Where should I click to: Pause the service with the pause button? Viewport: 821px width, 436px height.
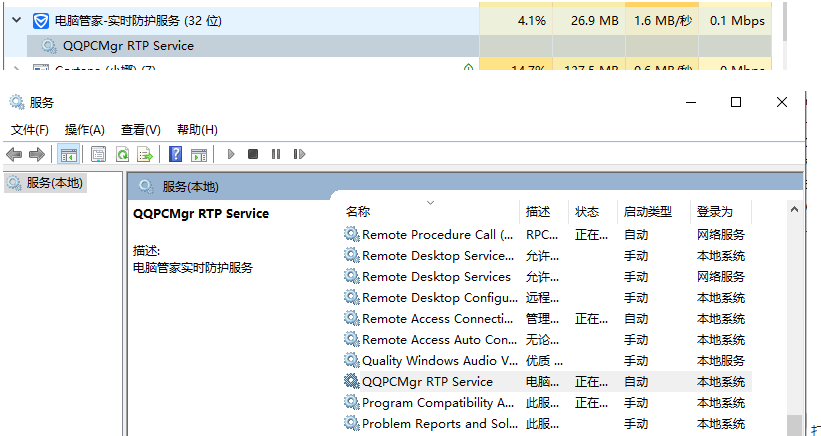pos(276,154)
